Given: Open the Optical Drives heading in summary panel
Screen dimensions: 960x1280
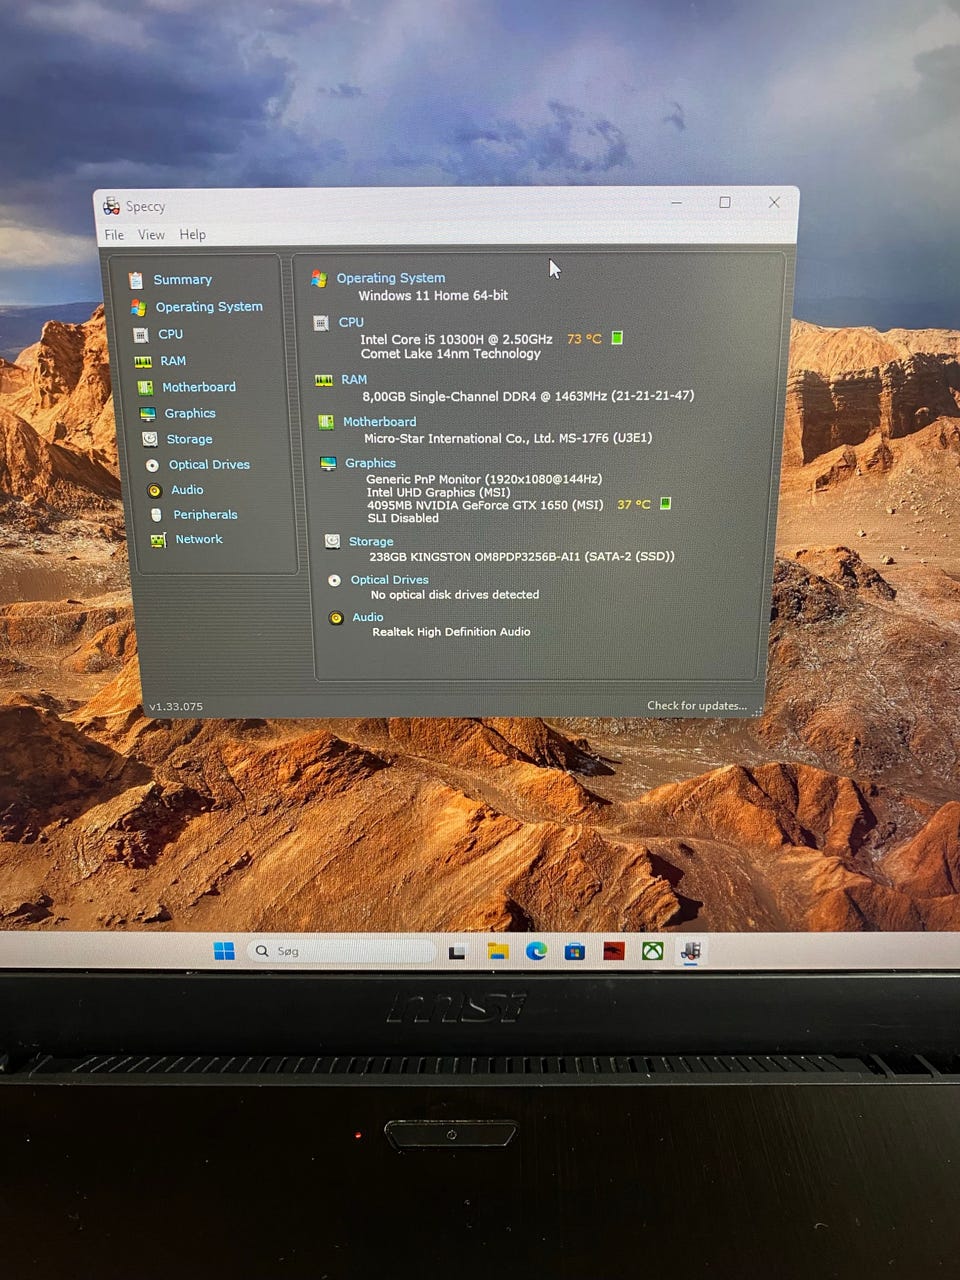Looking at the screenshot, I should click(389, 580).
